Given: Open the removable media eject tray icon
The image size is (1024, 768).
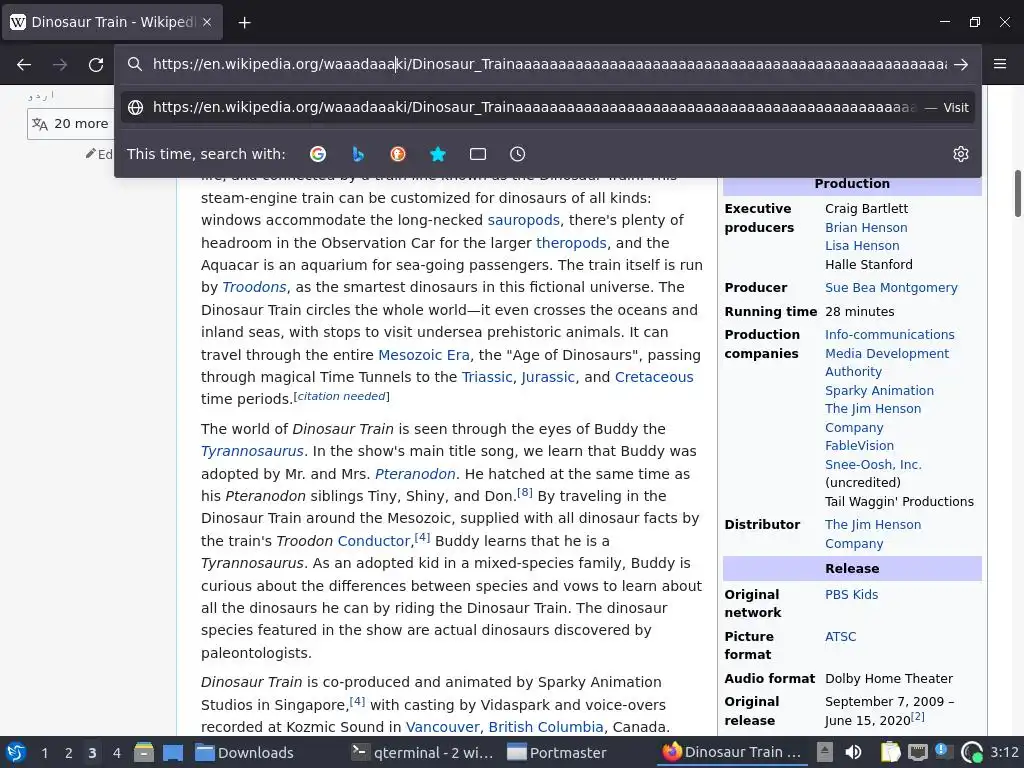Looking at the screenshot, I should pos(825,752).
